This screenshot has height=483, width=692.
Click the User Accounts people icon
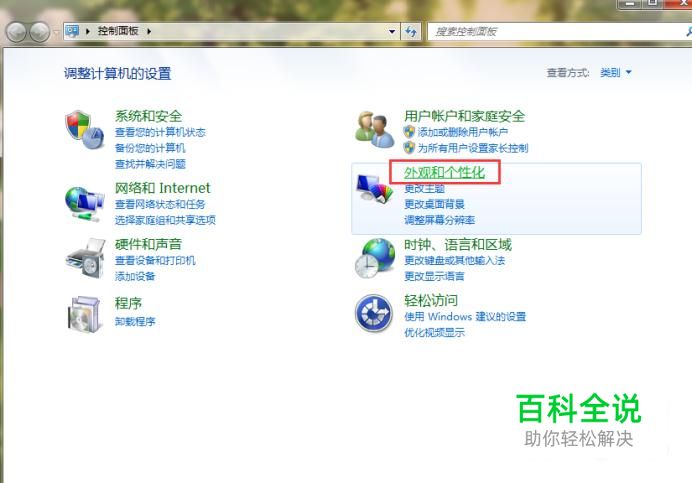(x=375, y=129)
